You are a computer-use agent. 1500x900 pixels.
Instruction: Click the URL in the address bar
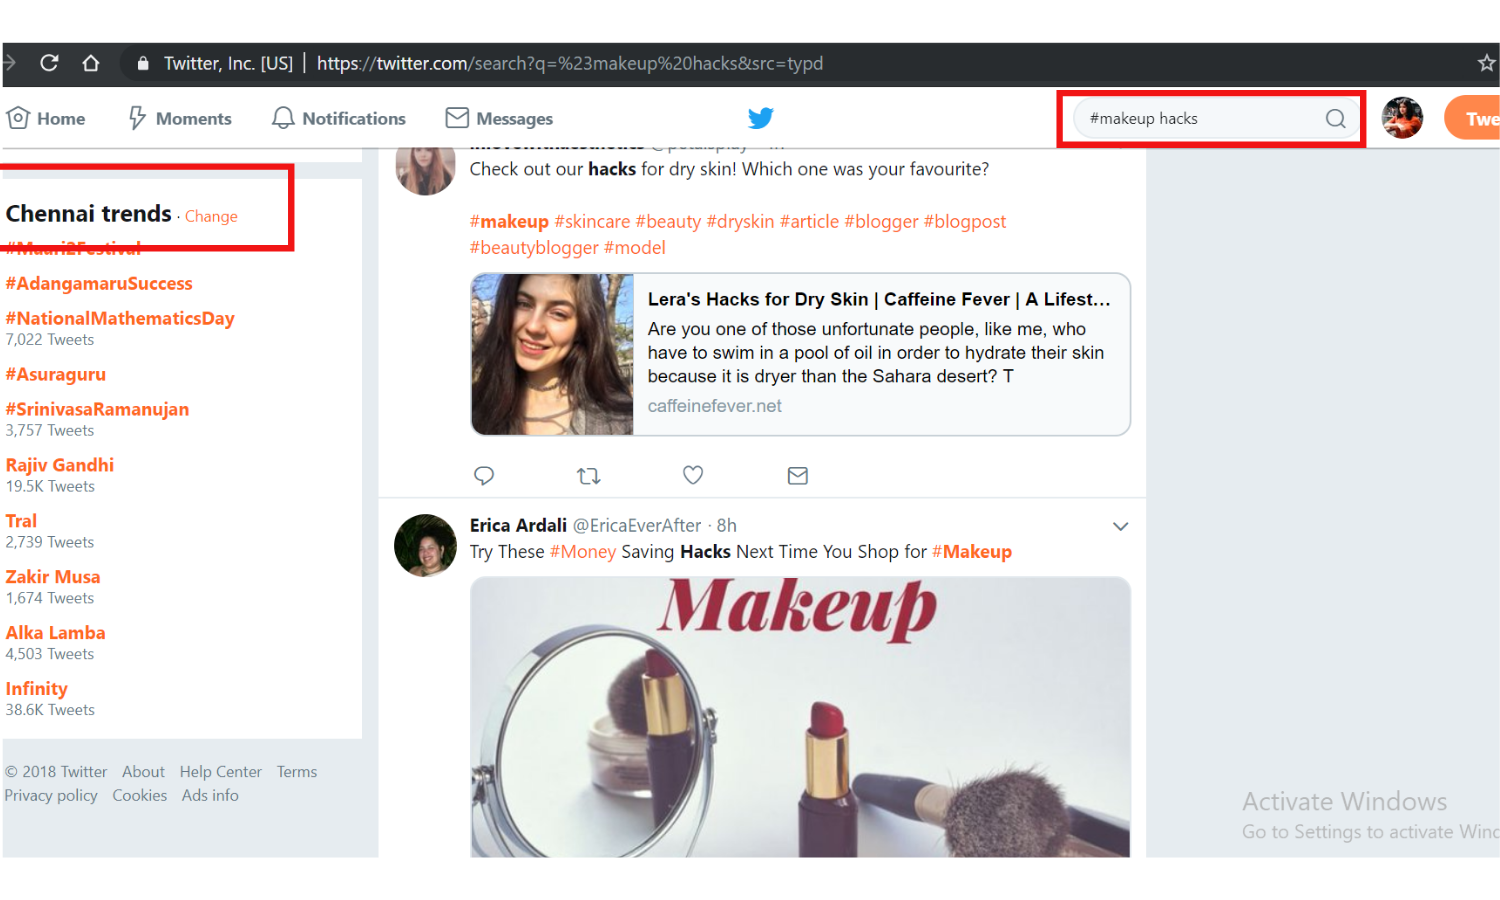click(x=570, y=63)
